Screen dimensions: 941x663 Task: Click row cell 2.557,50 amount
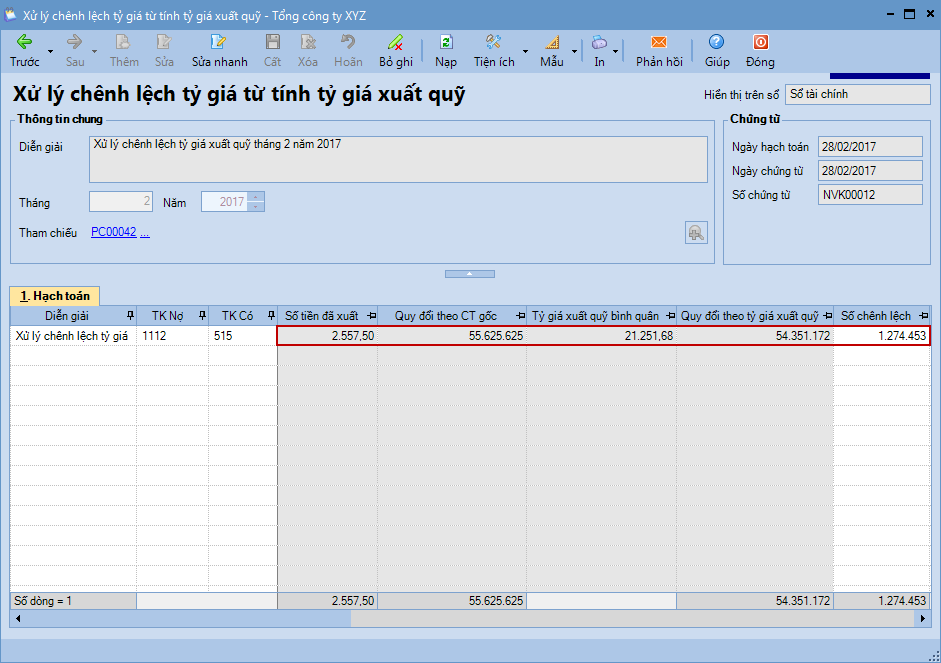328,335
